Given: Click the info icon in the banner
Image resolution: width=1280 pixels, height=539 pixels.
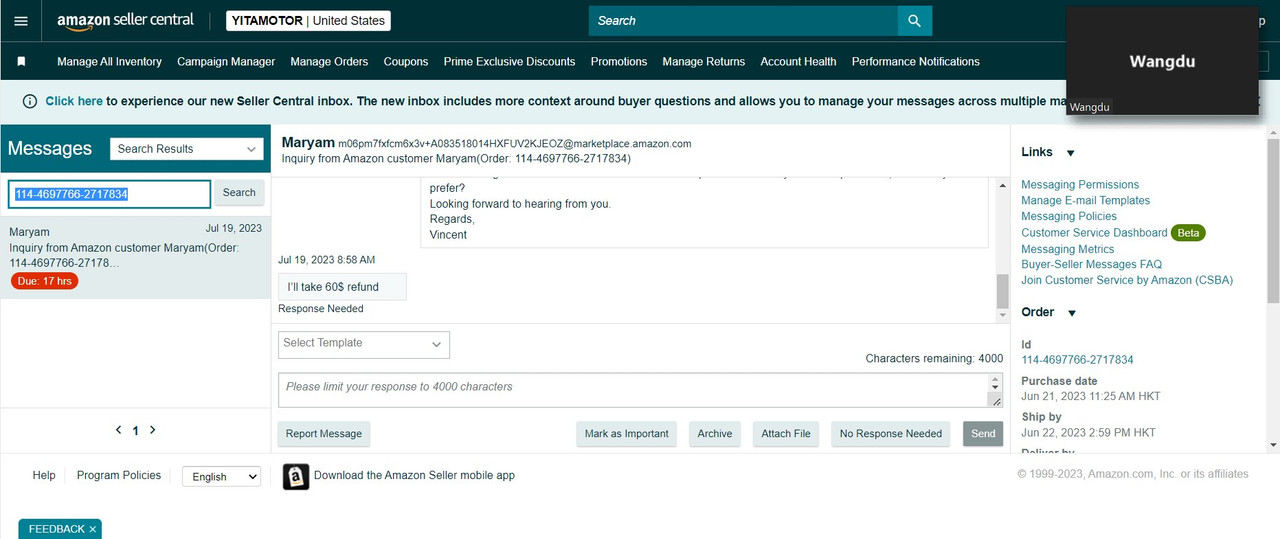Looking at the screenshot, I should [30, 101].
